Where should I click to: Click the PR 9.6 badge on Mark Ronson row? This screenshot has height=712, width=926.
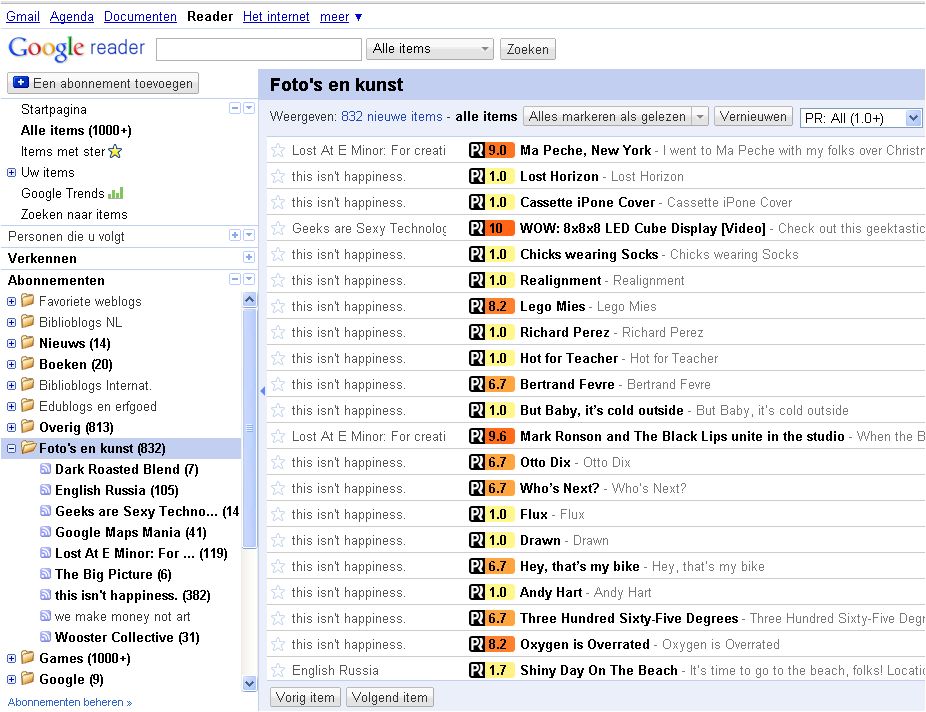click(491, 436)
